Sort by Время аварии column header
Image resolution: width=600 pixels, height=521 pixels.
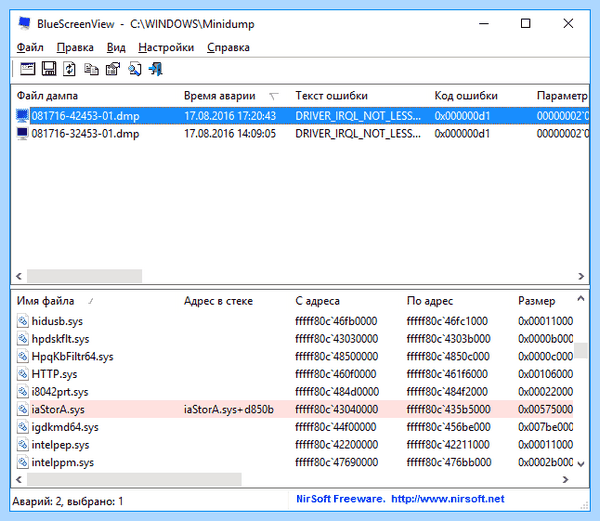220,96
